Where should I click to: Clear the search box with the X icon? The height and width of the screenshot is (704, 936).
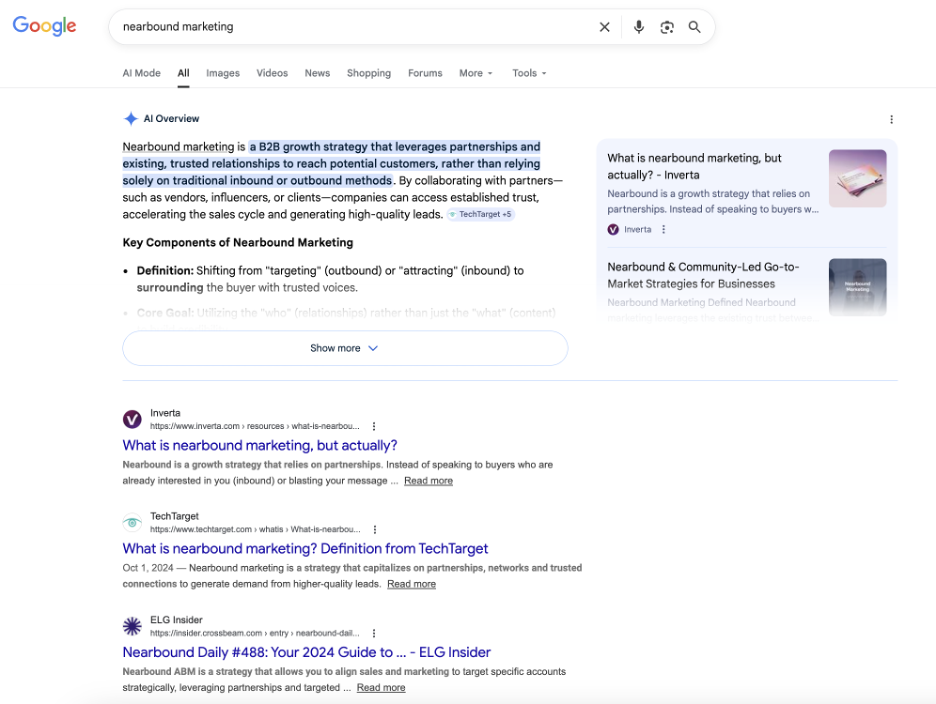click(604, 27)
